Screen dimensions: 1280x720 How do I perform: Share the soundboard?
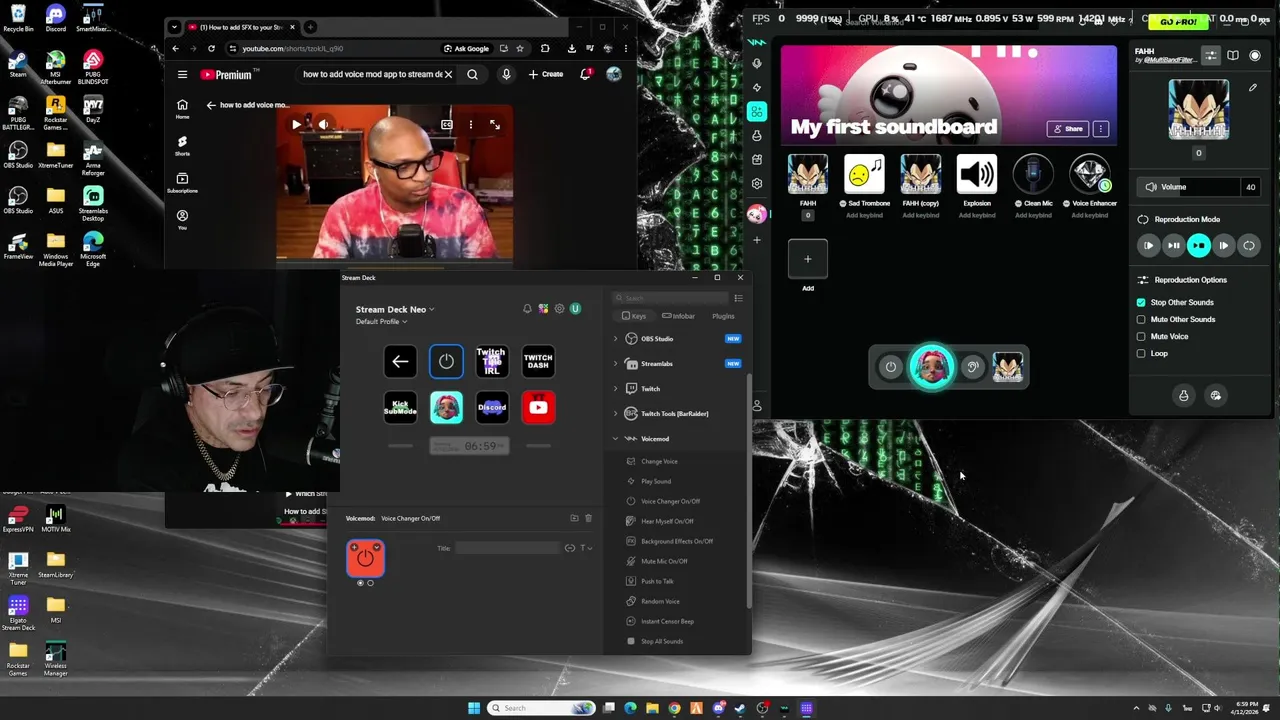click(1068, 129)
